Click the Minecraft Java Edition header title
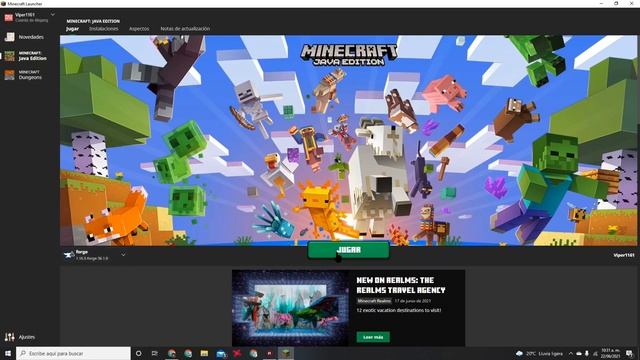 [x=93, y=21]
